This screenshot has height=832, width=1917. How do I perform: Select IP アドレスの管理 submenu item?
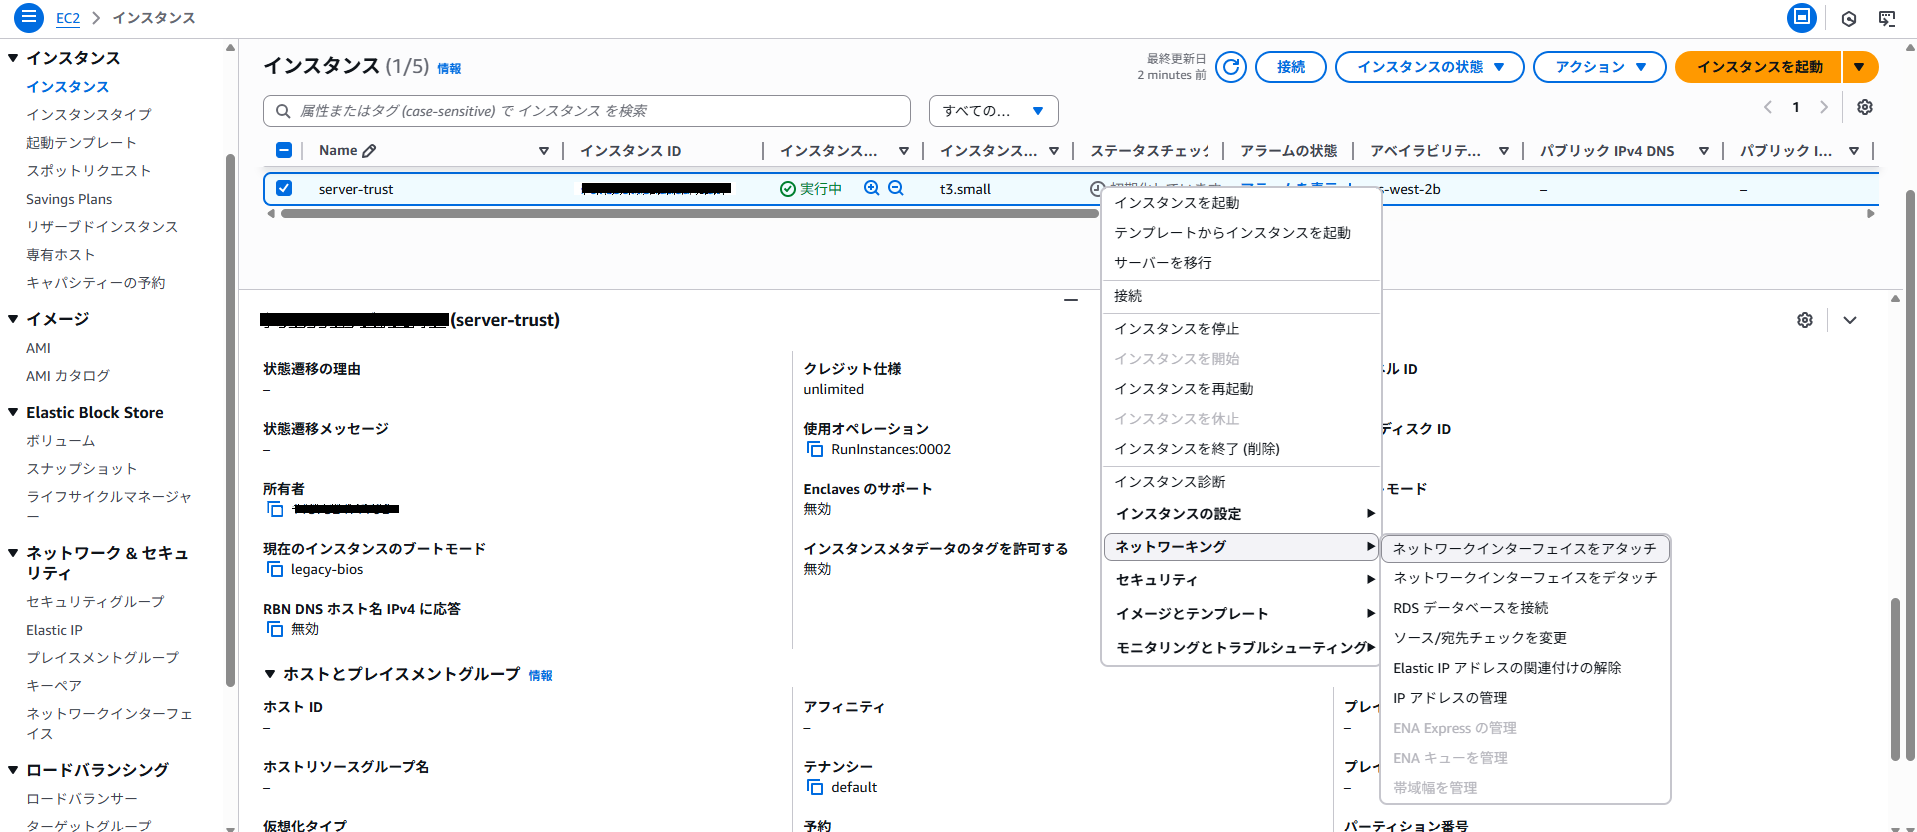click(1525, 698)
